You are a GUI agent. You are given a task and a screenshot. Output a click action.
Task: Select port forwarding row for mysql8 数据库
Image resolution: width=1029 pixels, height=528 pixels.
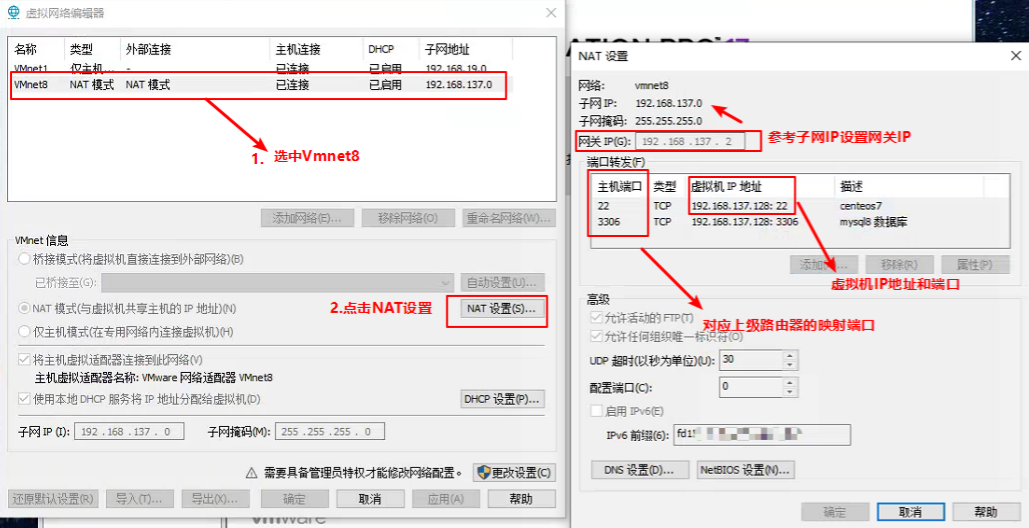tap(799, 222)
